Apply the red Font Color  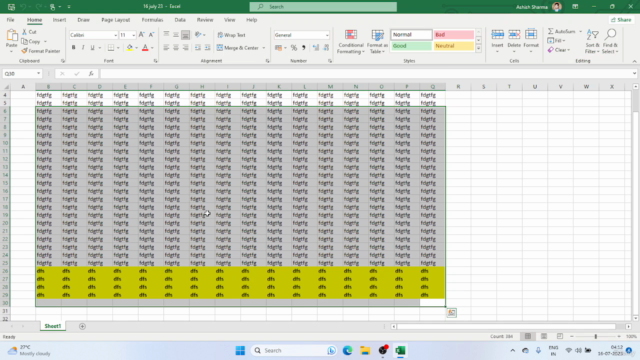click(x=145, y=48)
